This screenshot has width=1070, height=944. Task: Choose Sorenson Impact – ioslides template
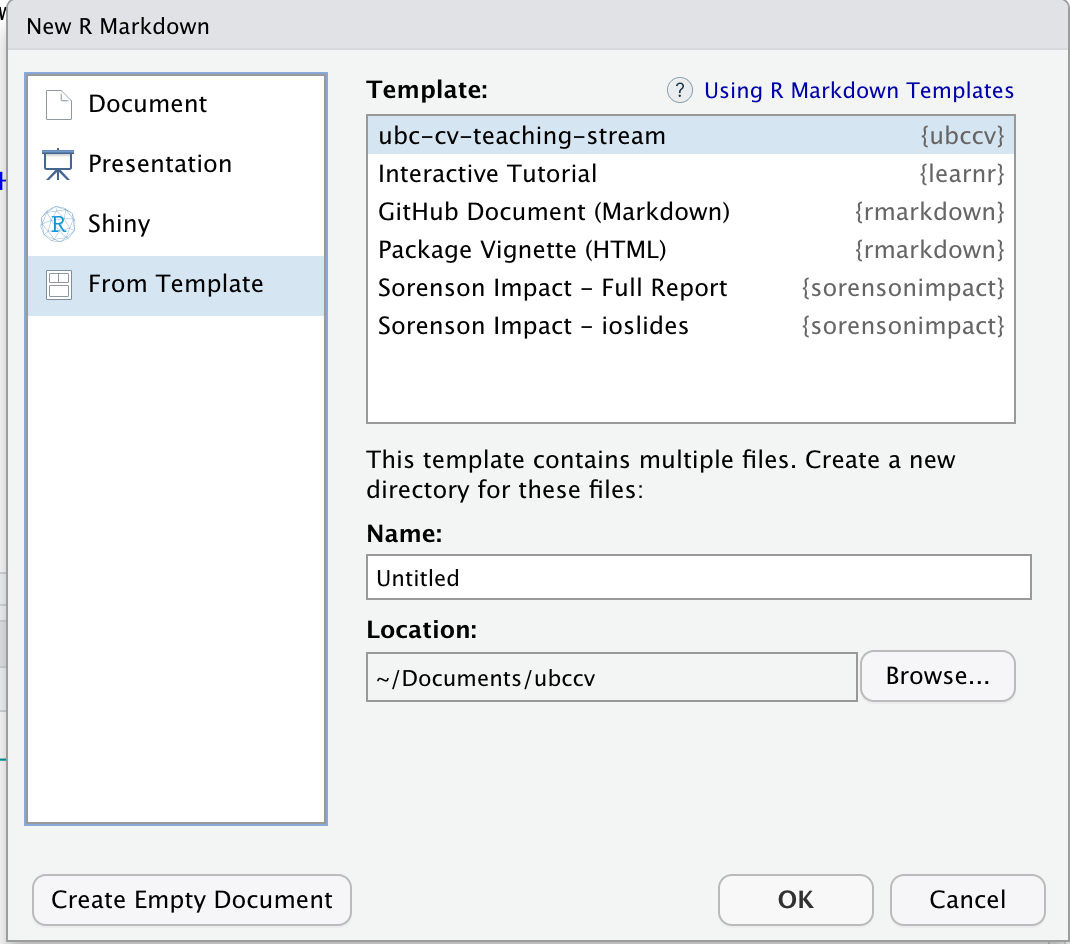[691, 326]
